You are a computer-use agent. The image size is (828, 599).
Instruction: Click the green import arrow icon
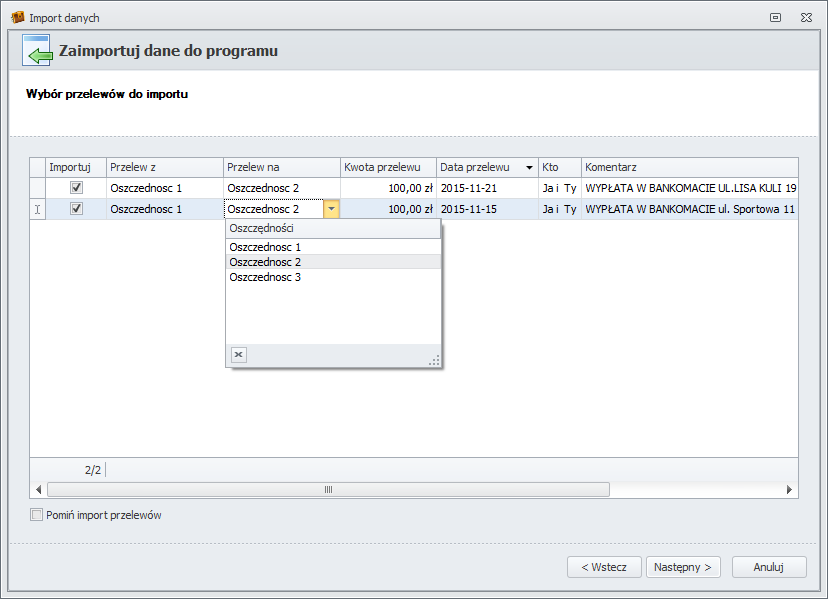click(x=37, y=51)
